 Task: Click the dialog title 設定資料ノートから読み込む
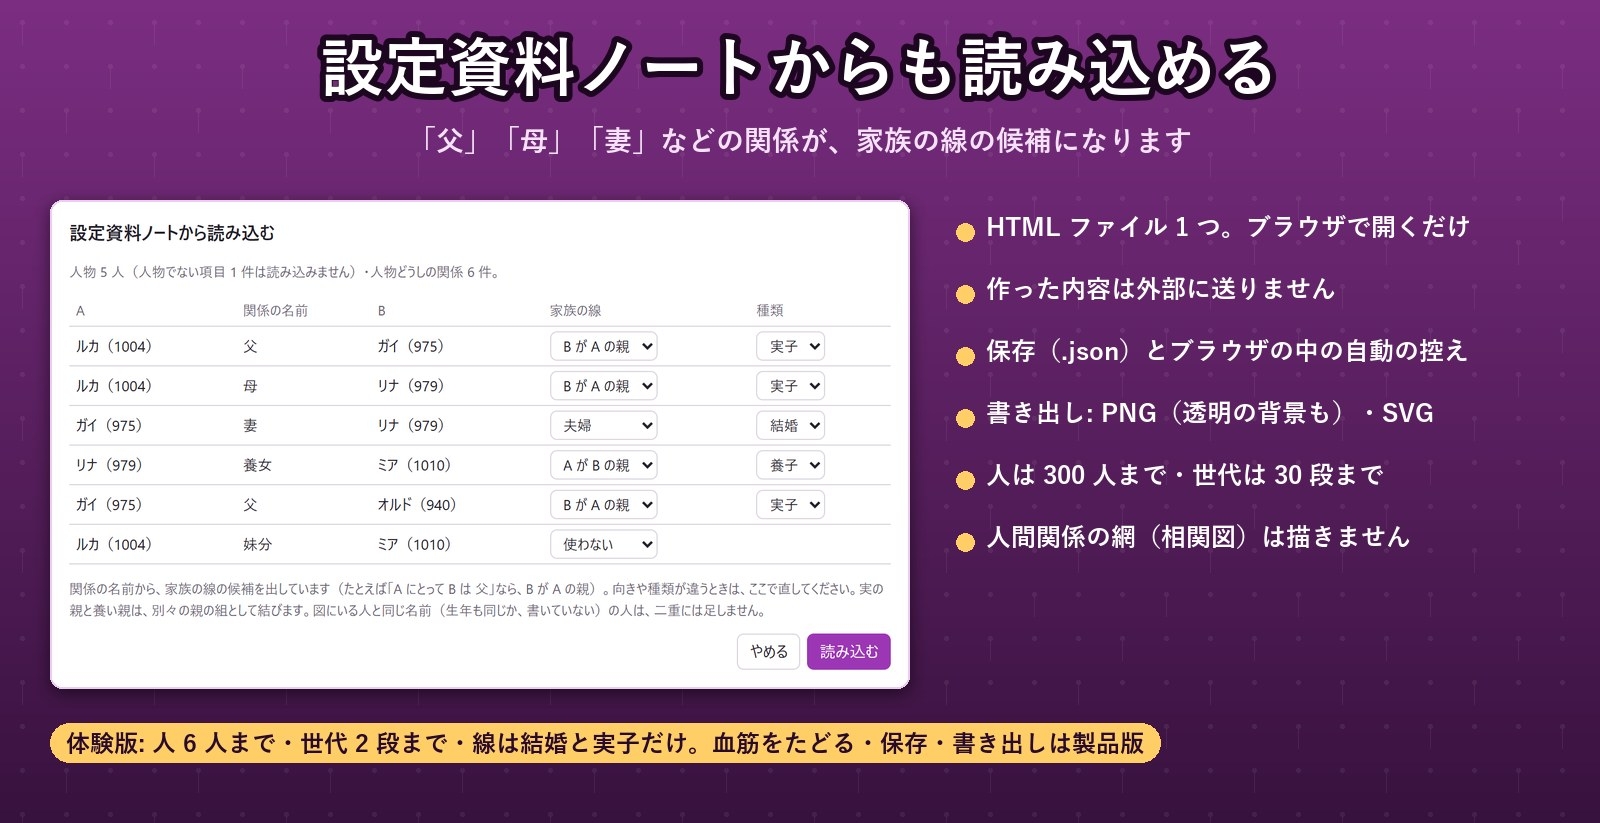(x=172, y=233)
